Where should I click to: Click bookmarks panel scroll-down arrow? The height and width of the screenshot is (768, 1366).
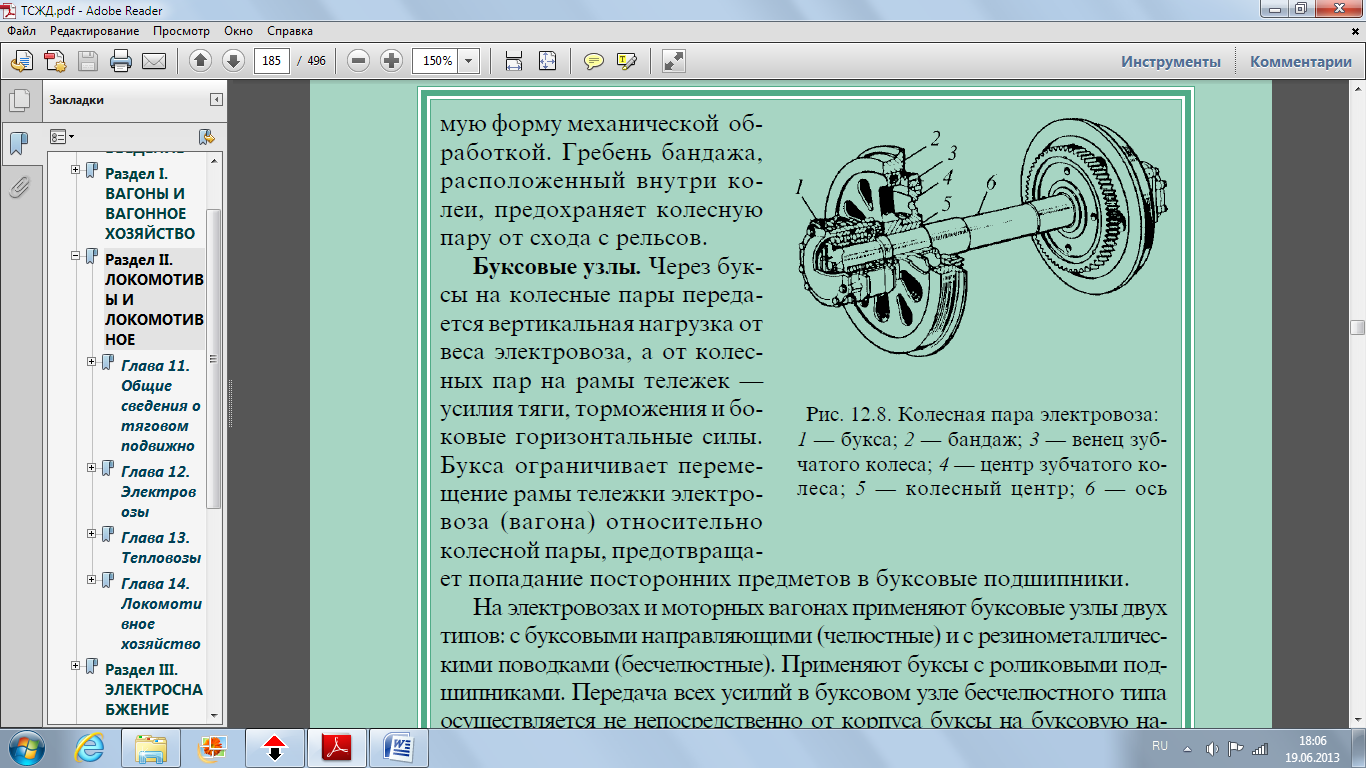coord(214,717)
